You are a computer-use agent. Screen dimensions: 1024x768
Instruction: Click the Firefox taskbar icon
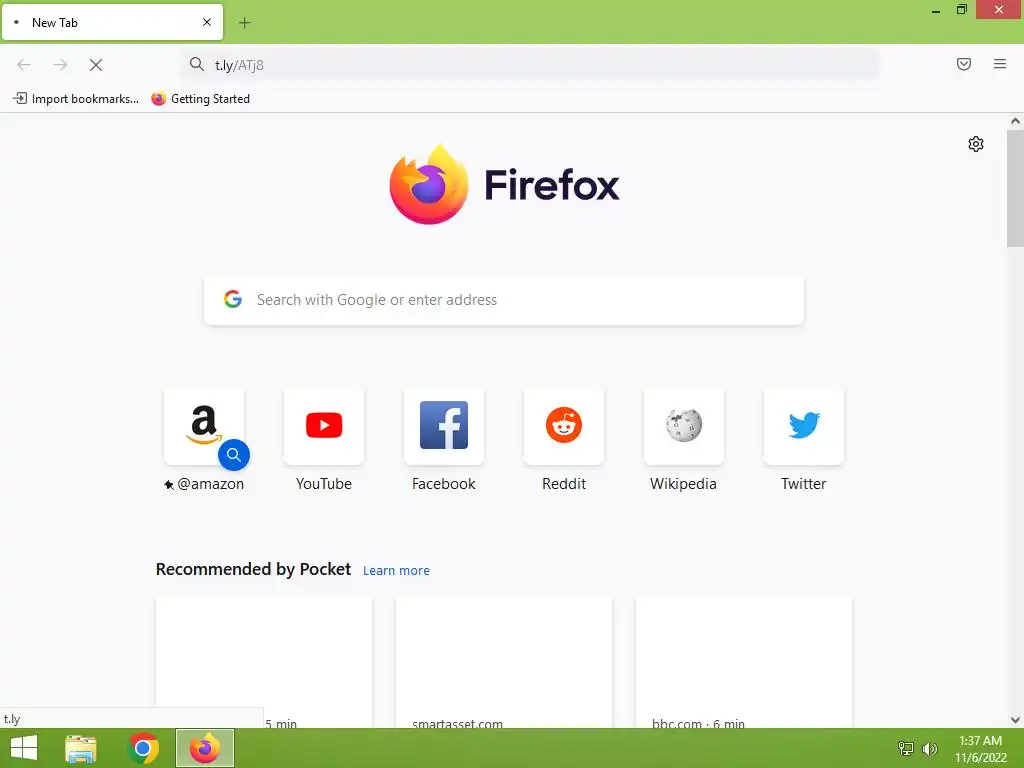pyautogui.click(x=204, y=748)
